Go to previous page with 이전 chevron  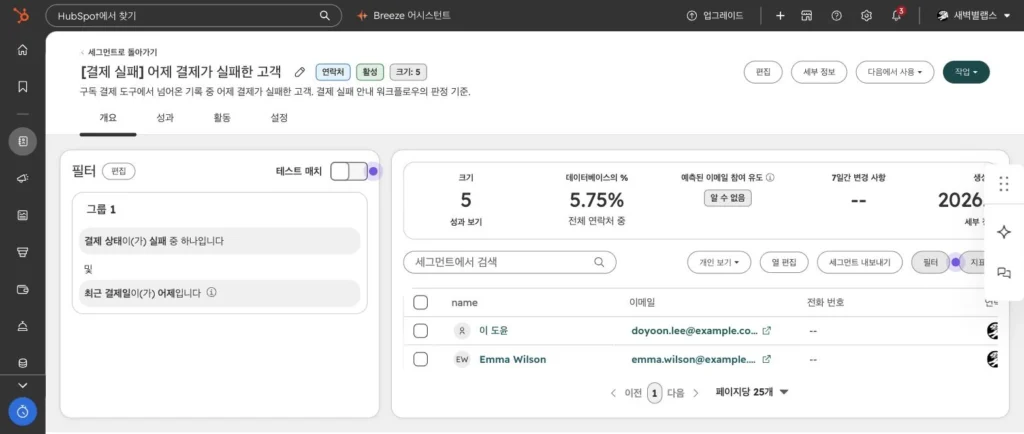(613, 393)
